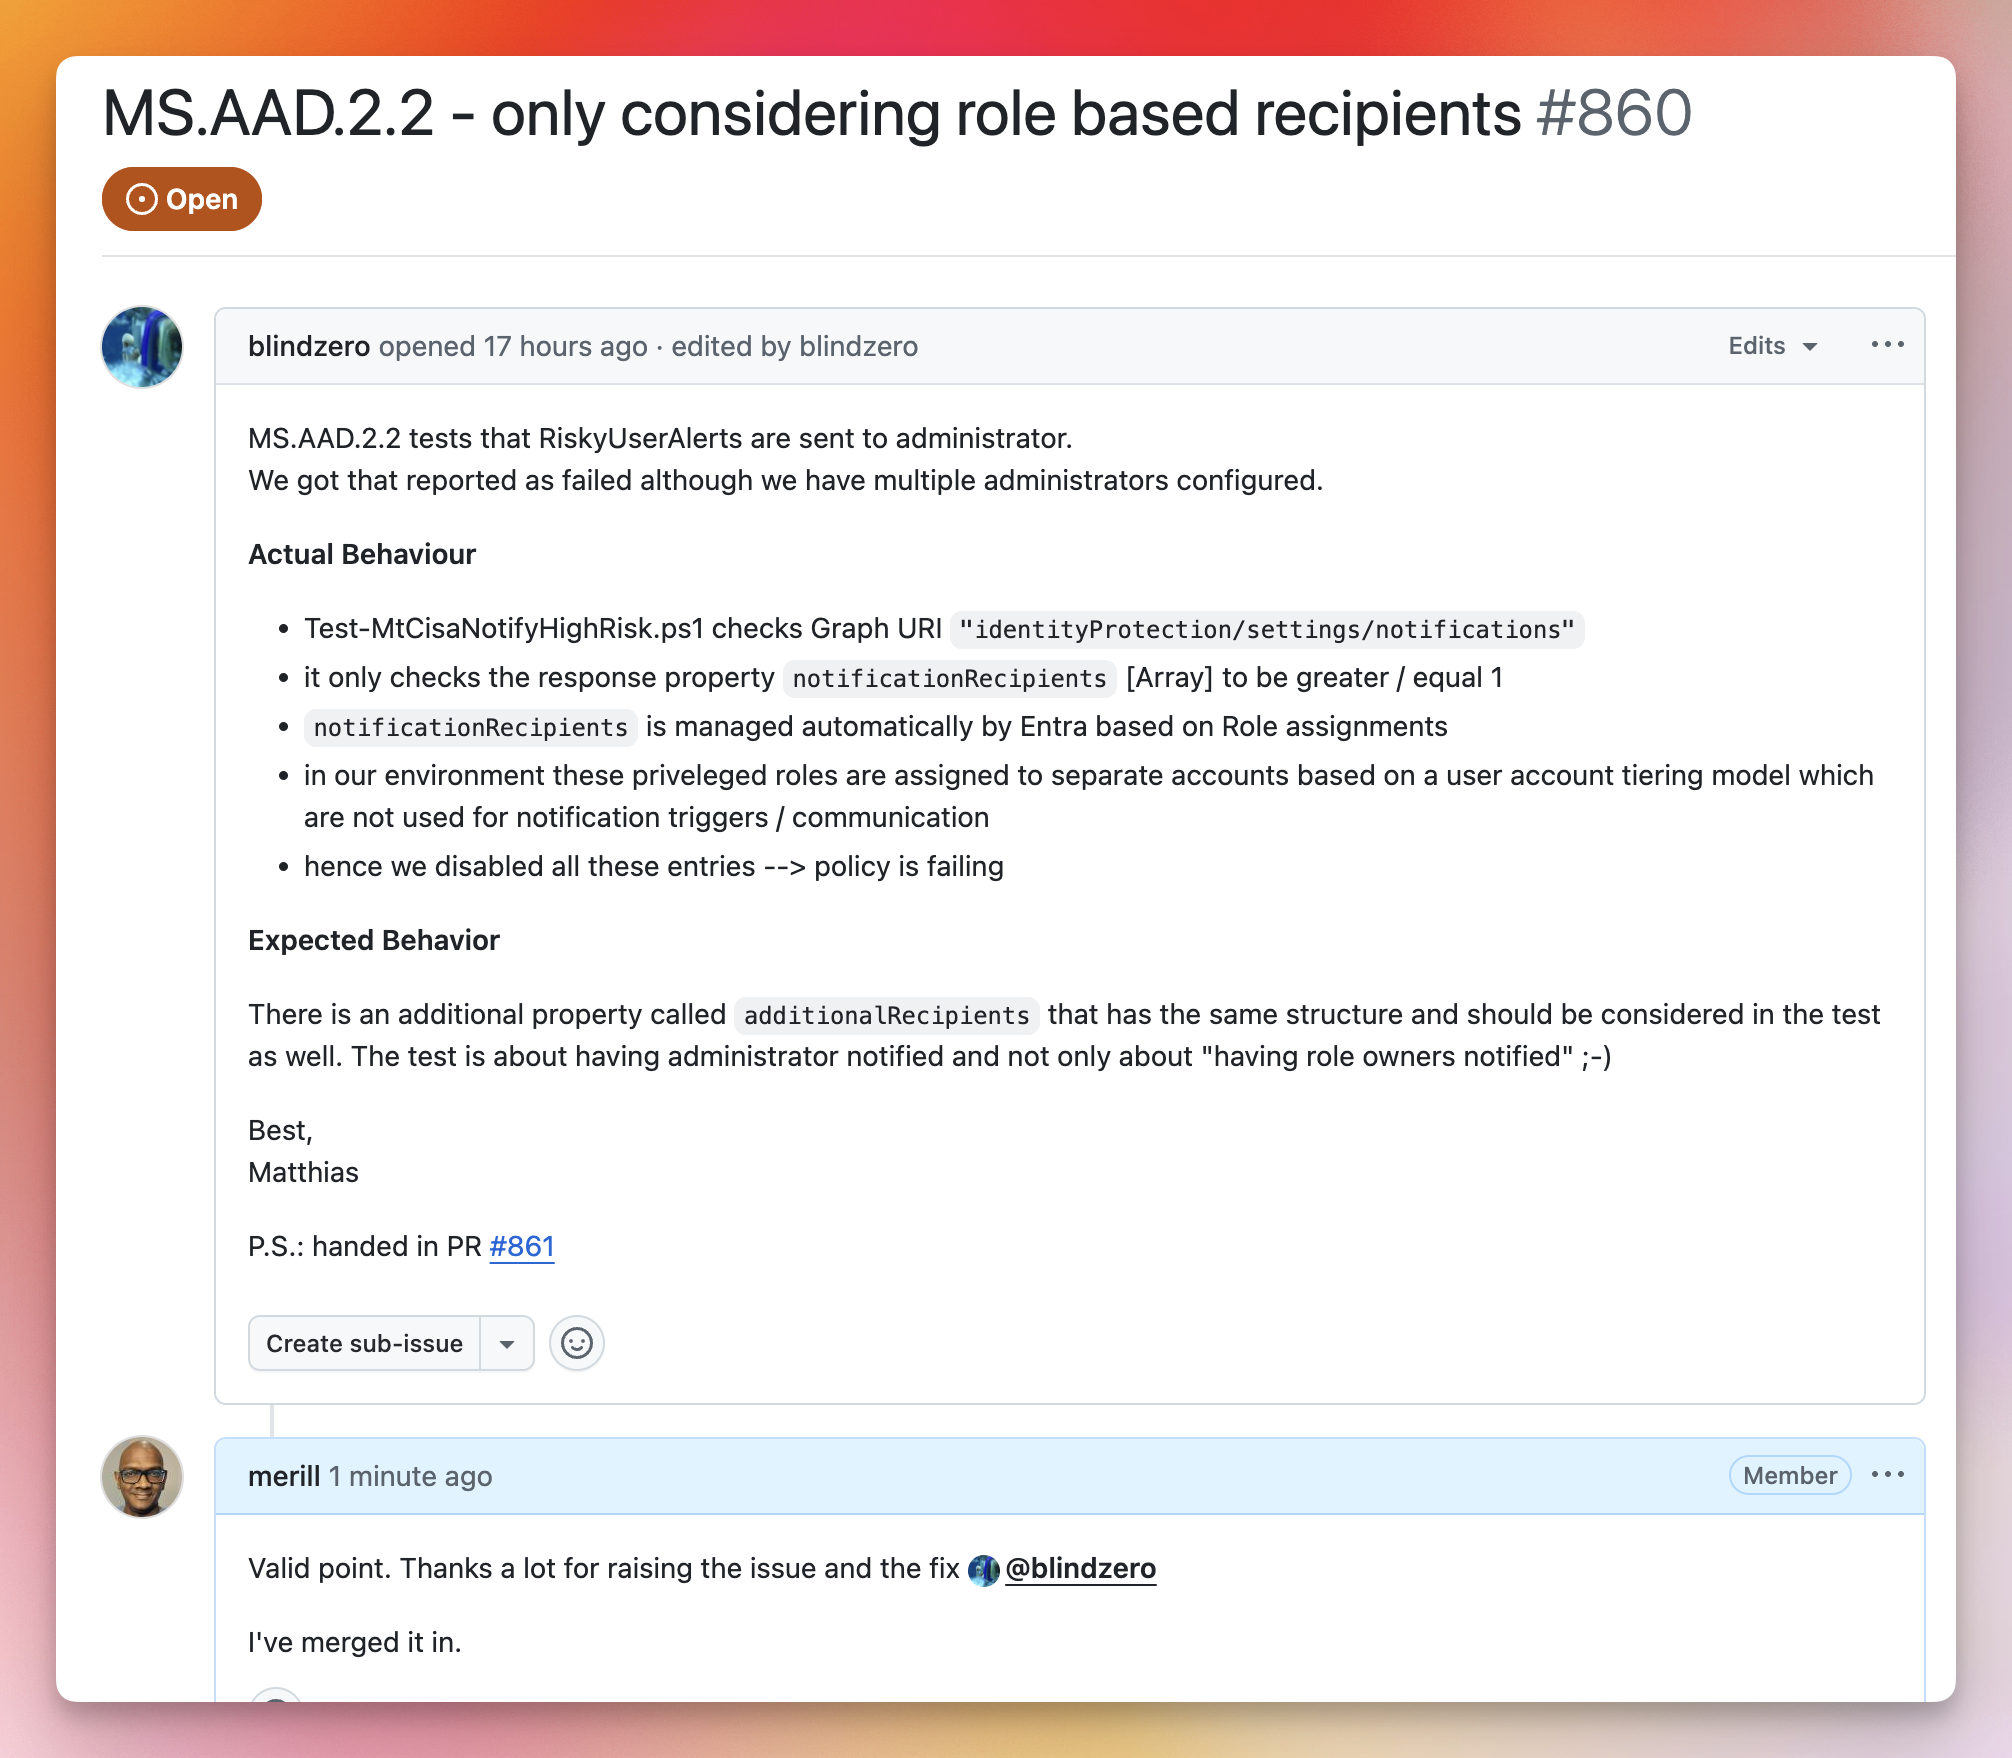The image size is (2012, 1758).
Task: Click small blindzero avatar in merill's comment
Action: point(984,1570)
